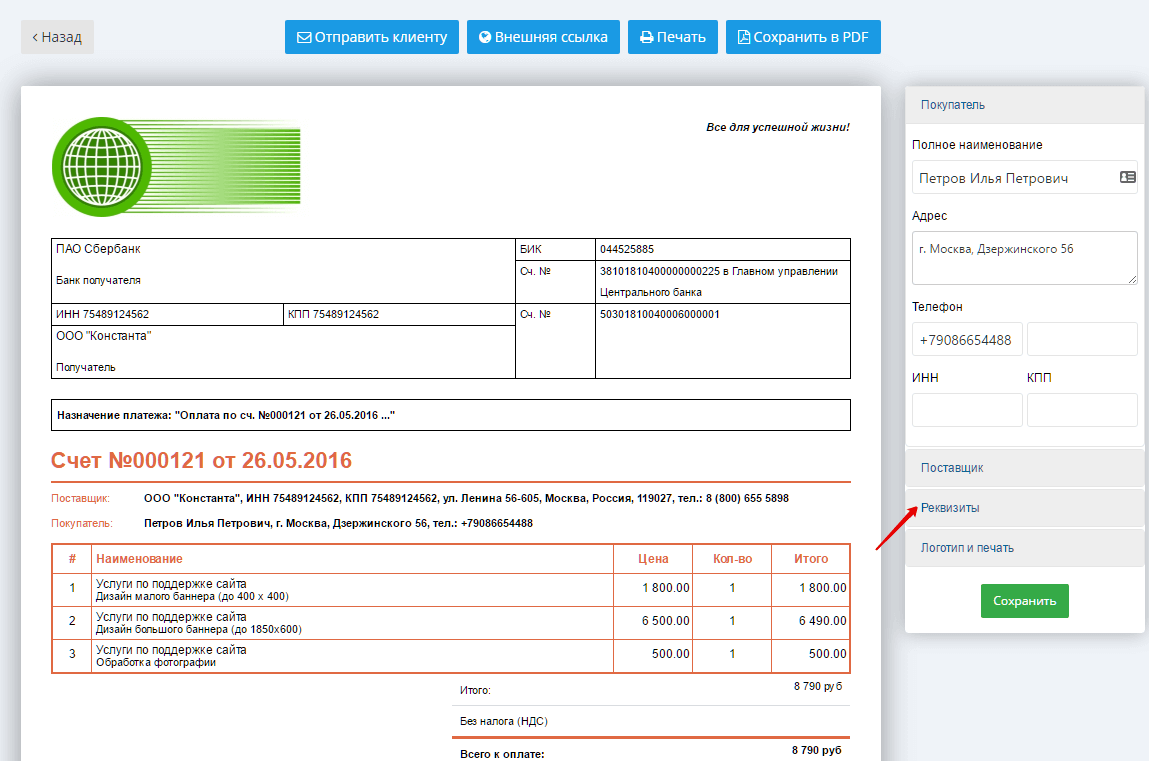Image resolution: width=1149 pixels, height=761 pixels.
Task: Open the Логотип и печать section
Action: (1024, 548)
